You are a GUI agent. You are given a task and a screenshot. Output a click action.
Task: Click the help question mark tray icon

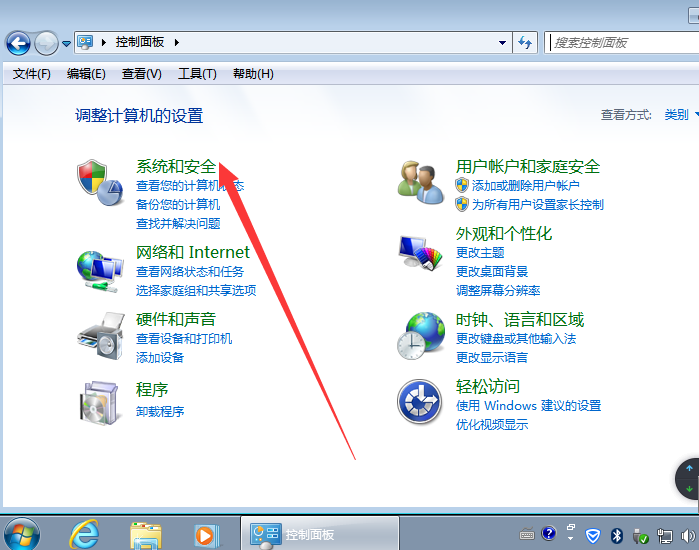[549, 533]
